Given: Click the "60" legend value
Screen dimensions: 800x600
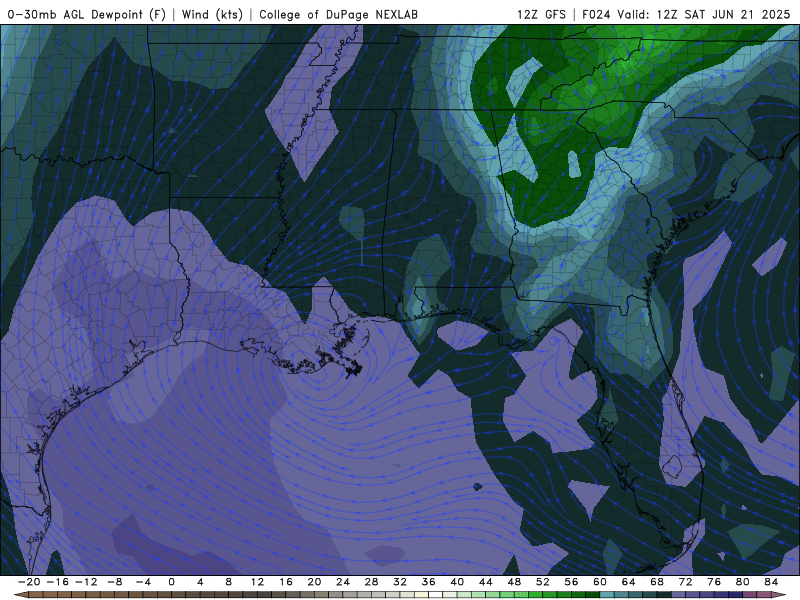Looking at the screenshot, I should (x=599, y=582).
